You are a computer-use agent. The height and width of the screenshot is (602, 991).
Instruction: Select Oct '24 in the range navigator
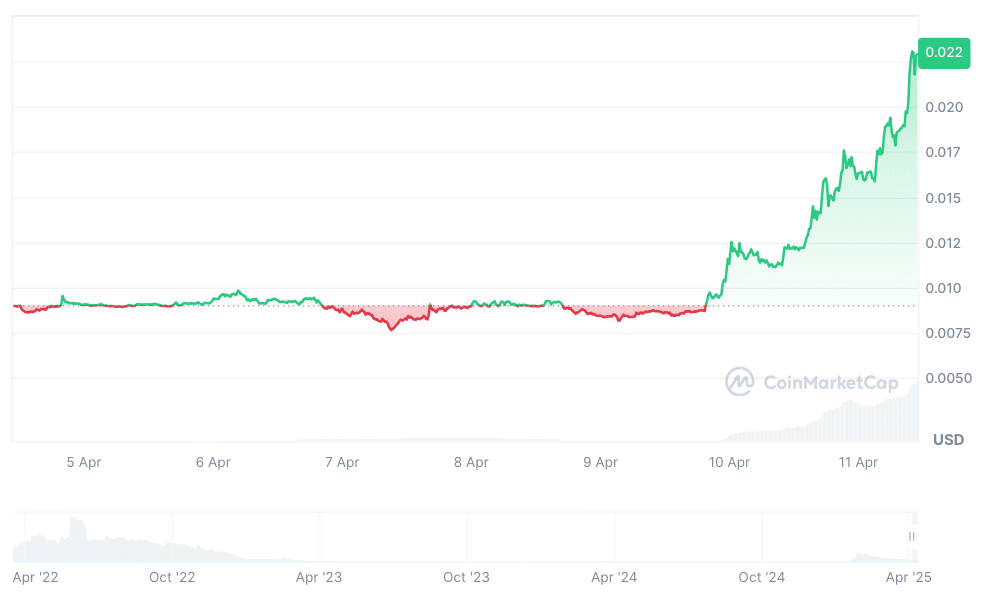[x=762, y=577]
